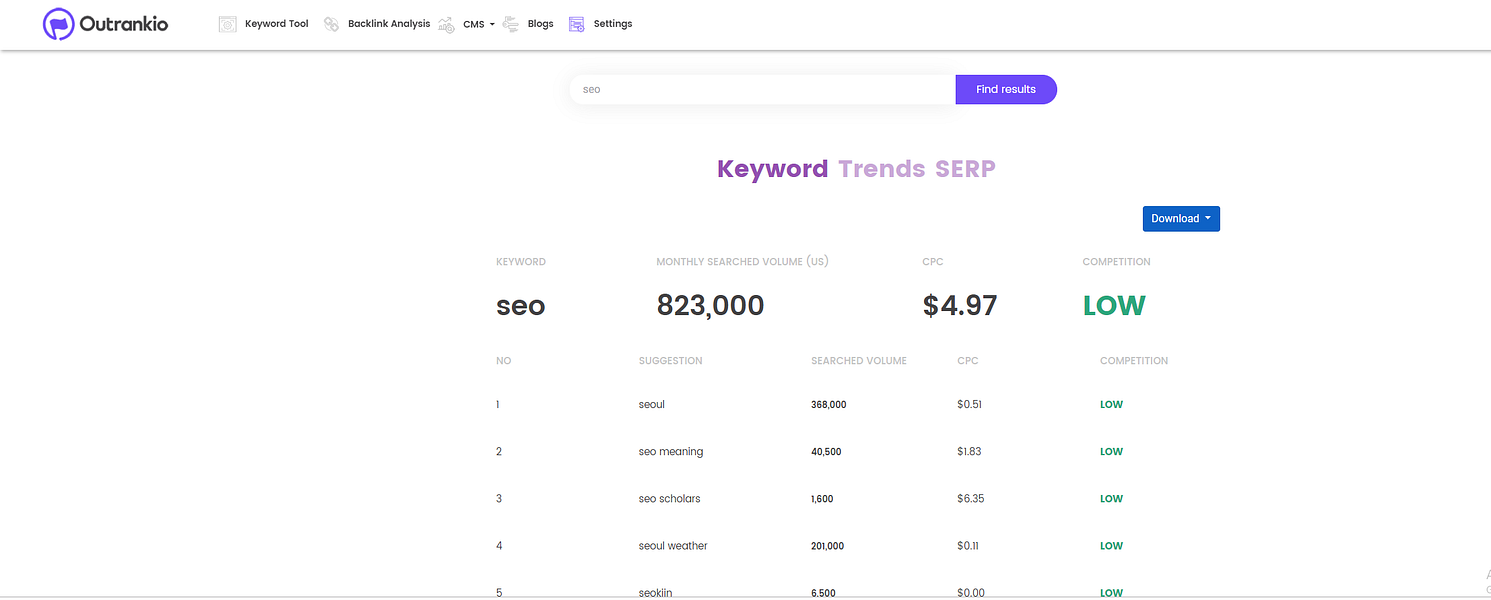Select the seoul suggestion

652,405
